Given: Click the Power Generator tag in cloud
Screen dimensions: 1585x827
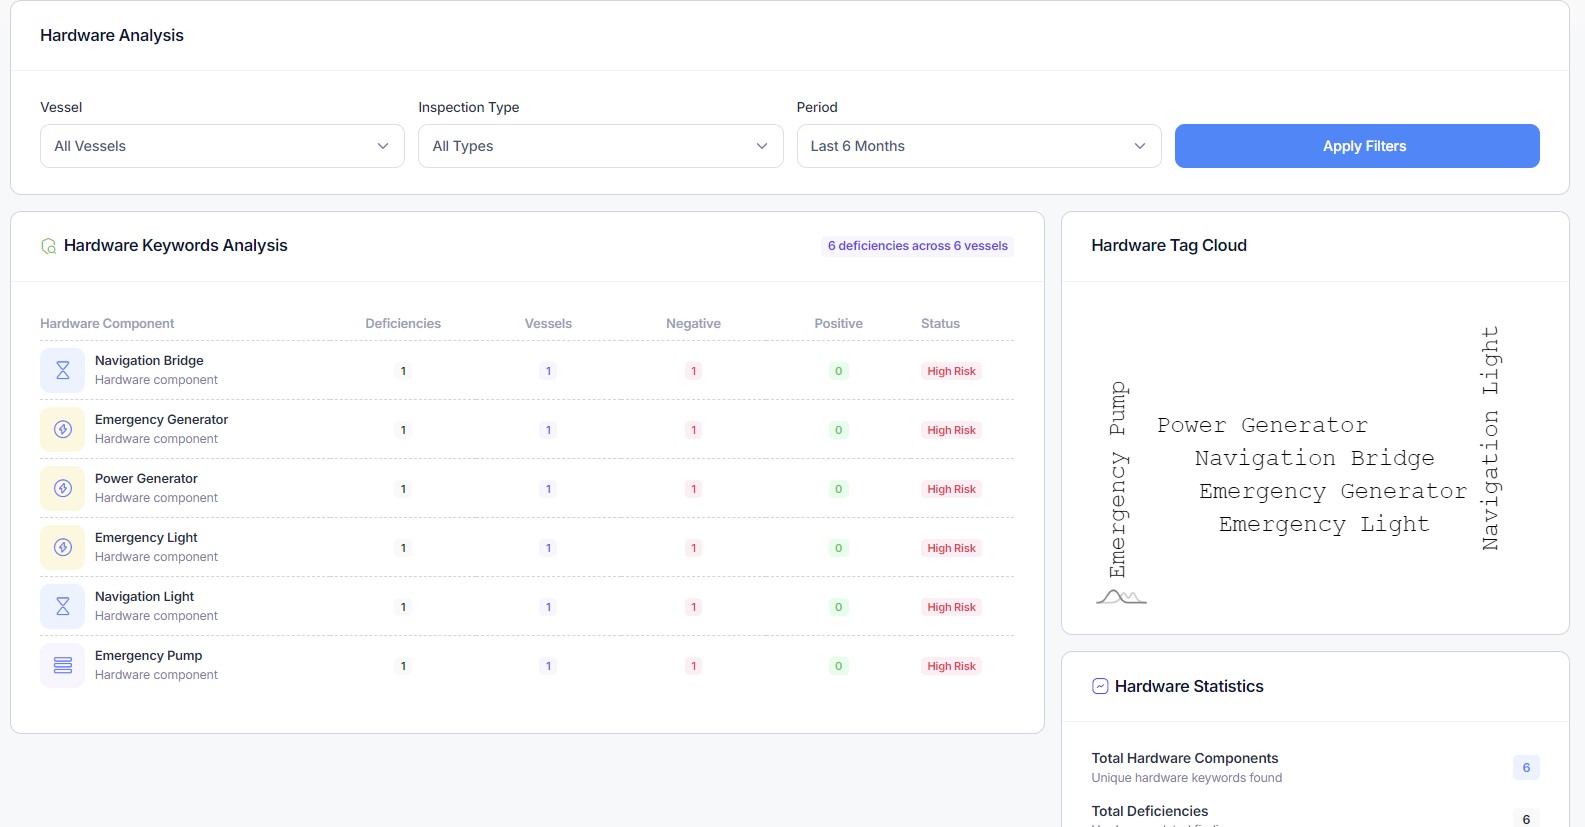Looking at the screenshot, I should point(1262,426).
